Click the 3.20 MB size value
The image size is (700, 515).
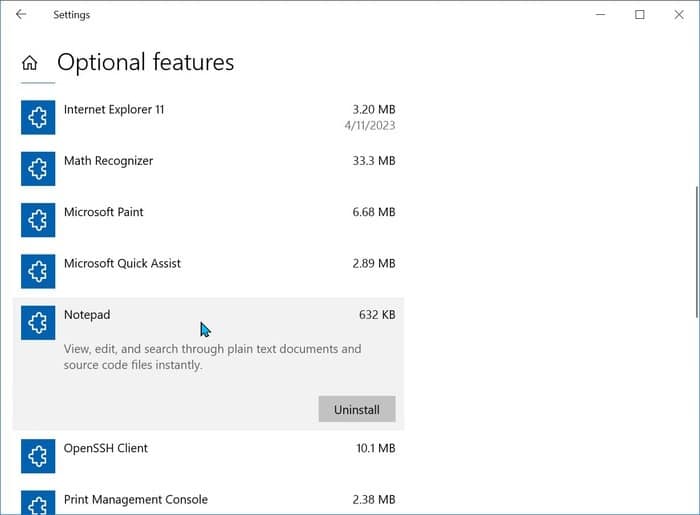[x=374, y=109]
